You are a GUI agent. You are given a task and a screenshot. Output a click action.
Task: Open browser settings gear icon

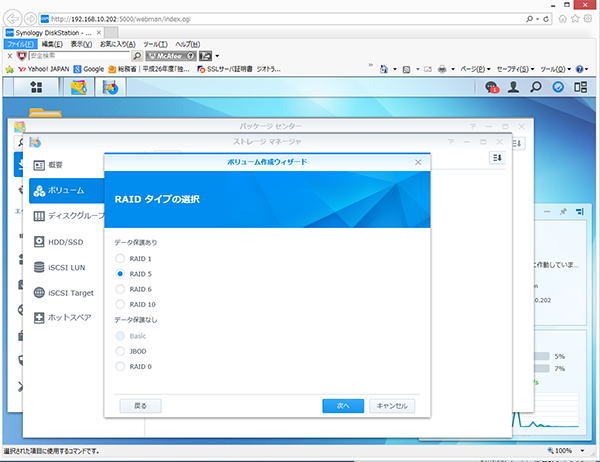588,19
